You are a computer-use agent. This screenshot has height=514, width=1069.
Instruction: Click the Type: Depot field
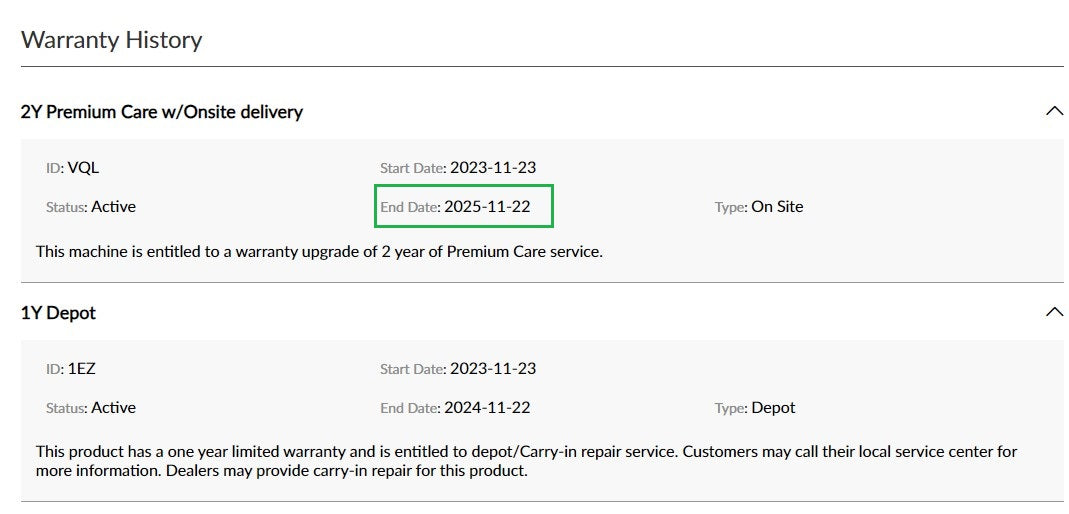point(755,408)
